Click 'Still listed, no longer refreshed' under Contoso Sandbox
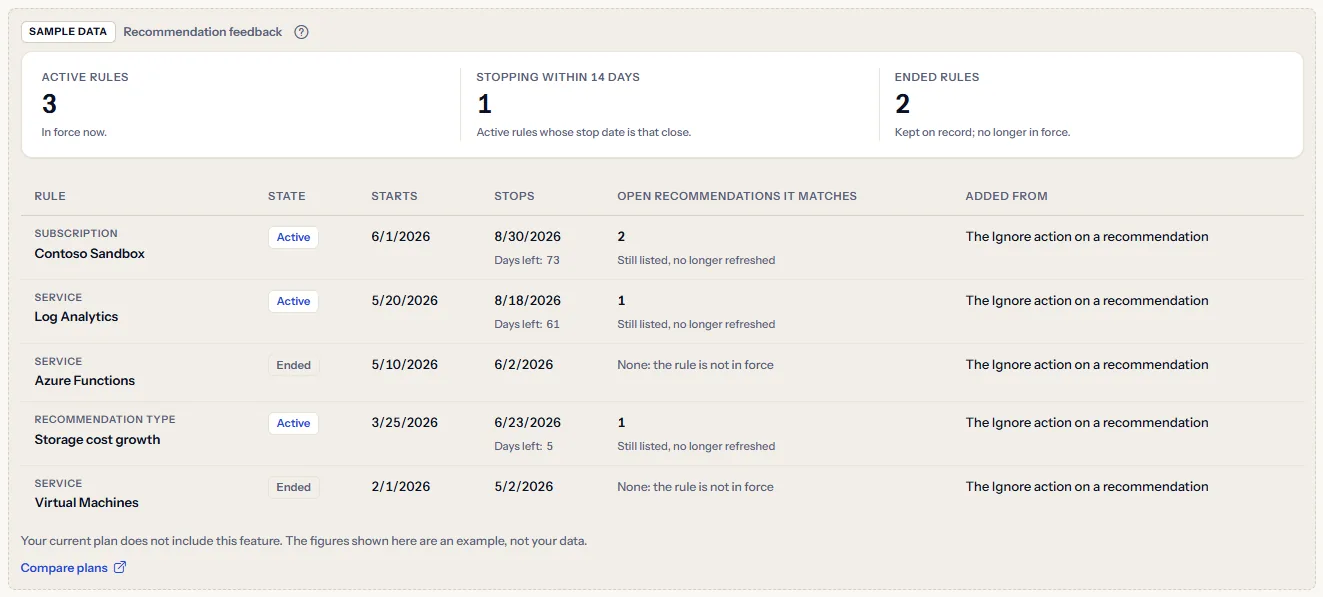Screen dimensions: 1323x597 click(696, 260)
